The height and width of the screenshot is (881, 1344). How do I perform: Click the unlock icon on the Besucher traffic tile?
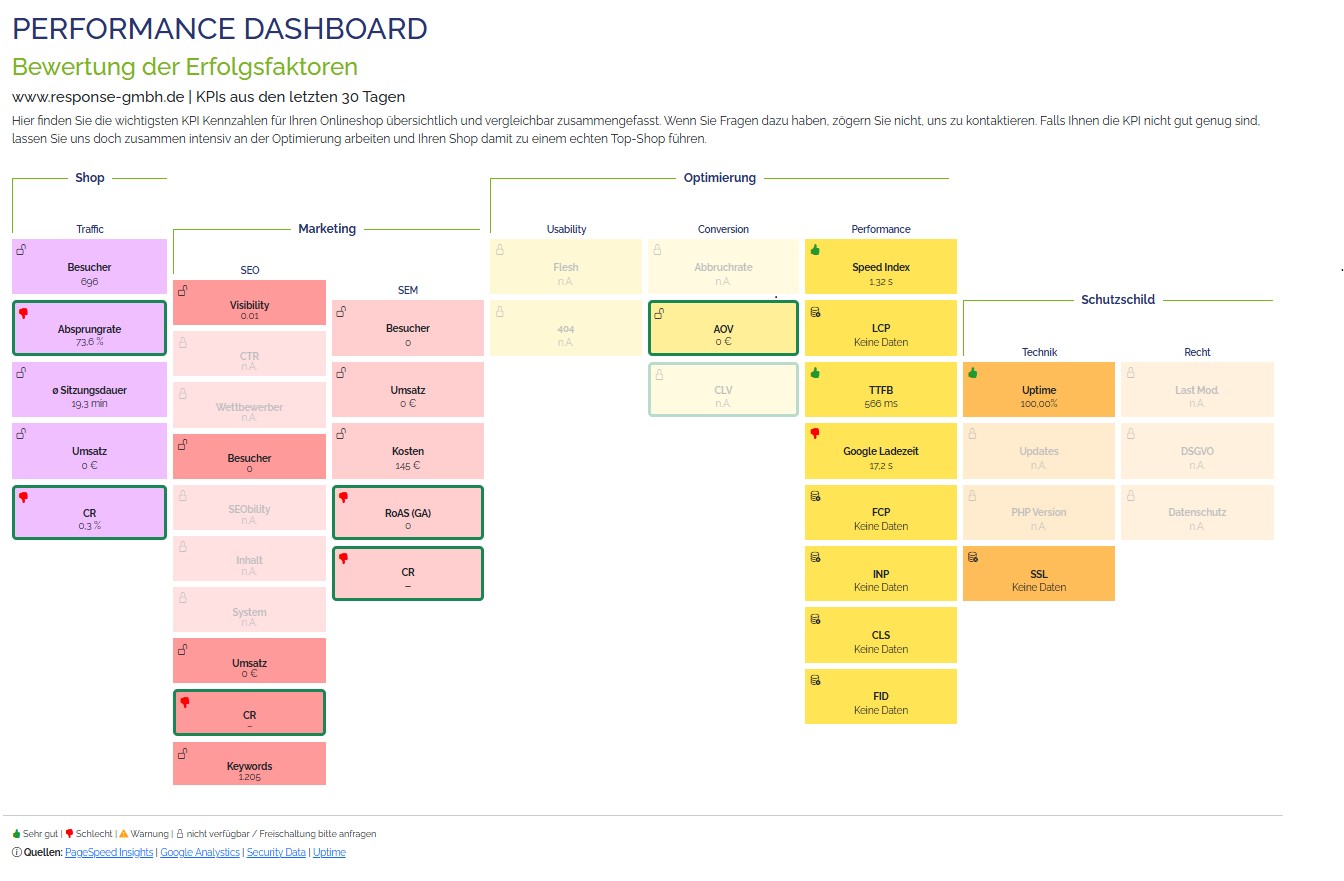[x=22, y=251]
